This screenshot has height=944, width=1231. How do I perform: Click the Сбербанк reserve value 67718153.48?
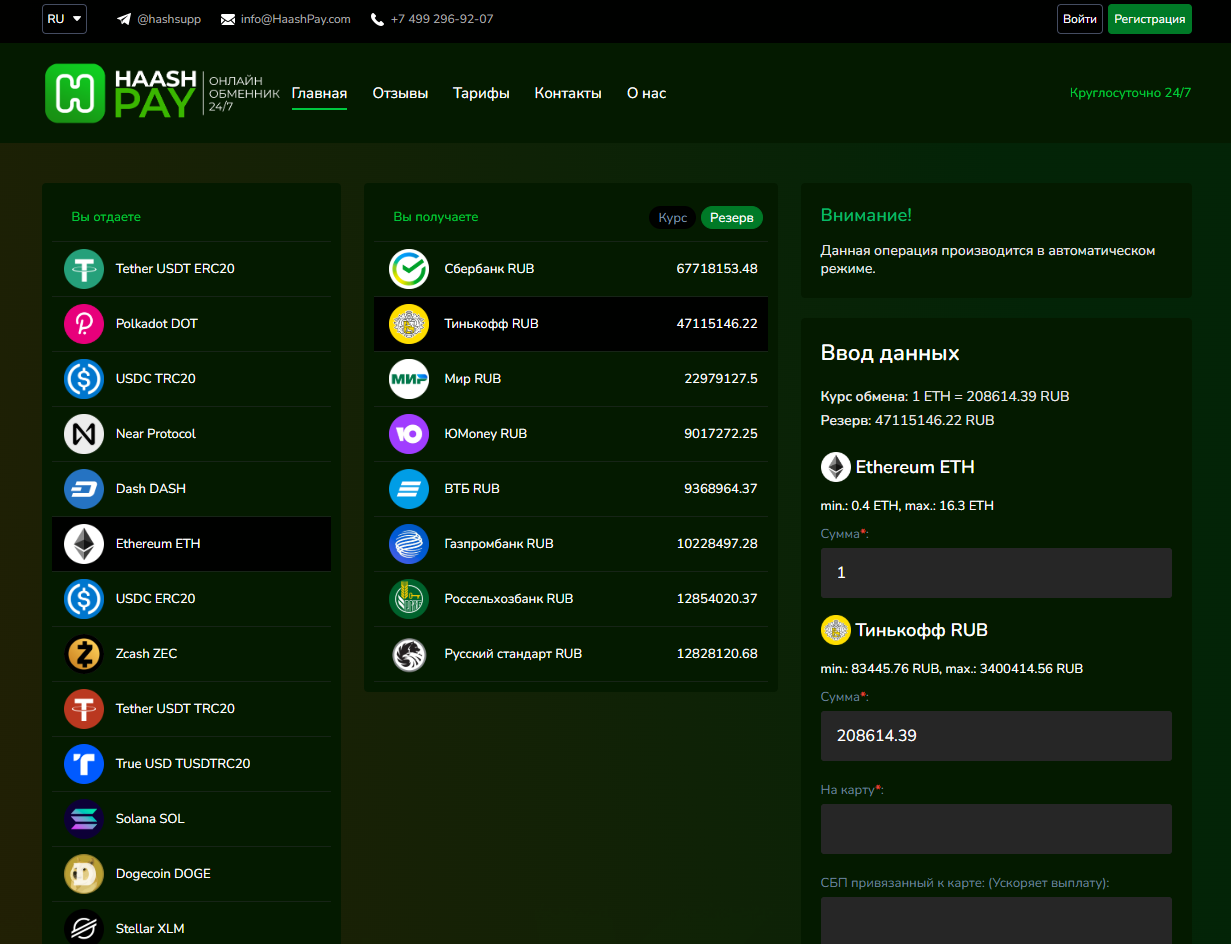pyautogui.click(x=717, y=269)
